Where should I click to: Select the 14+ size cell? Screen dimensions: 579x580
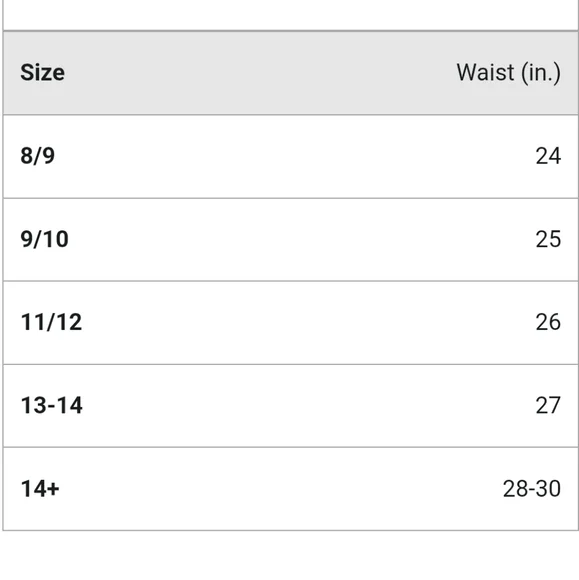click(x=40, y=488)
